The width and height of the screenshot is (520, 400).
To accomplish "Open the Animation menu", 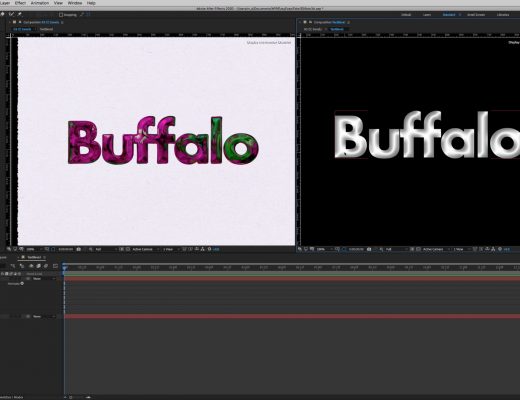I will click(40, 3).
